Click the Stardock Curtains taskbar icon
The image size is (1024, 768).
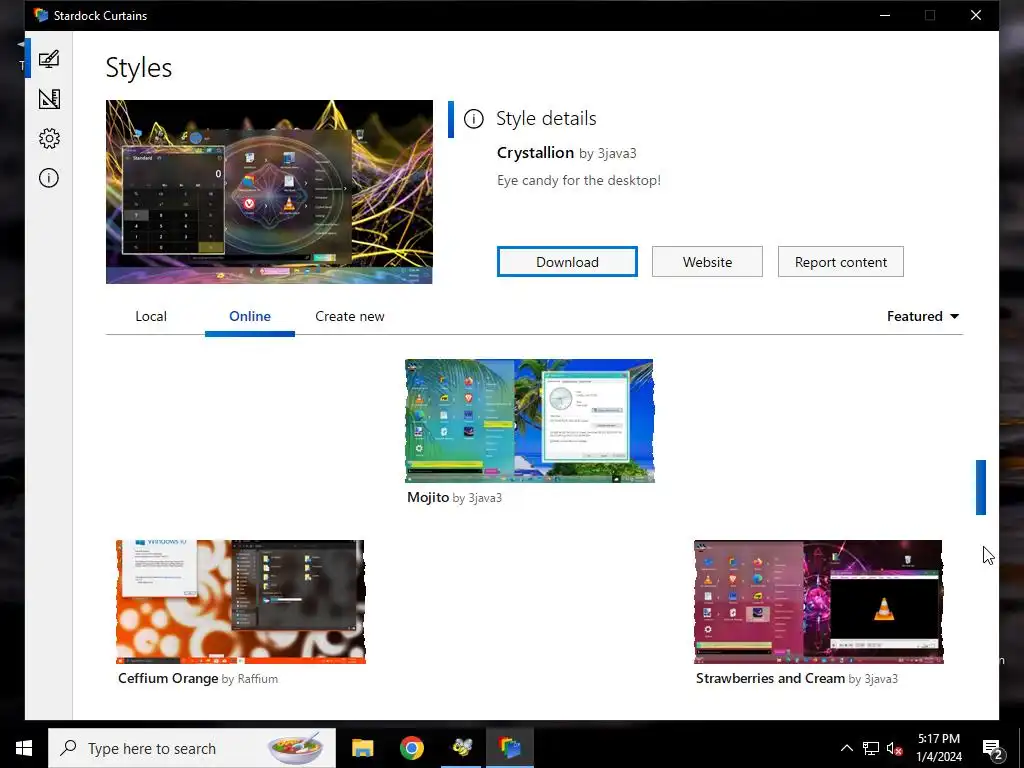tap(509, 748)
